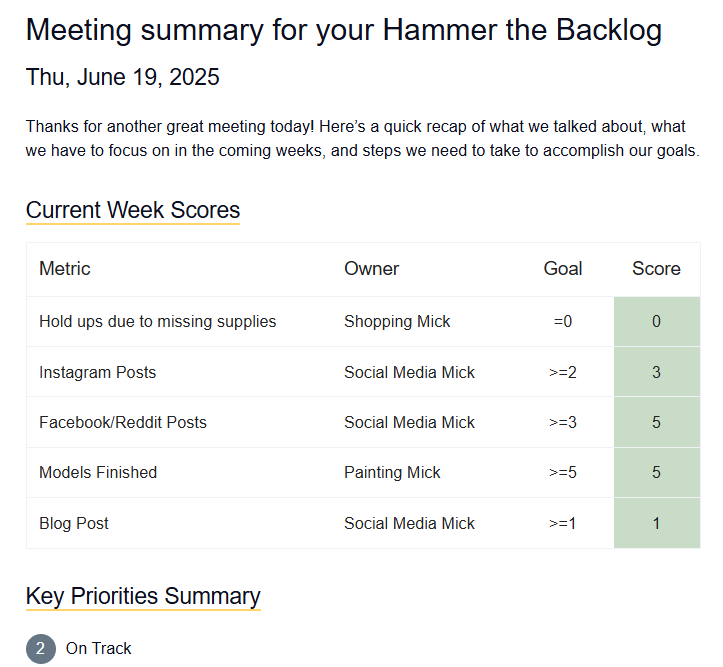Select the "On Track" status label

(98, 648)
